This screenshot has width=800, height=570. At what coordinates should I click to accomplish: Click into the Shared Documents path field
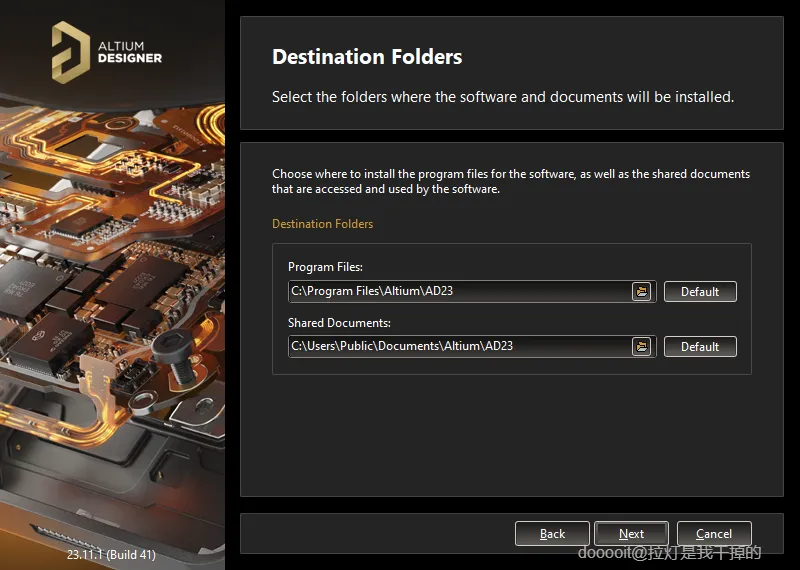(458, 346)
